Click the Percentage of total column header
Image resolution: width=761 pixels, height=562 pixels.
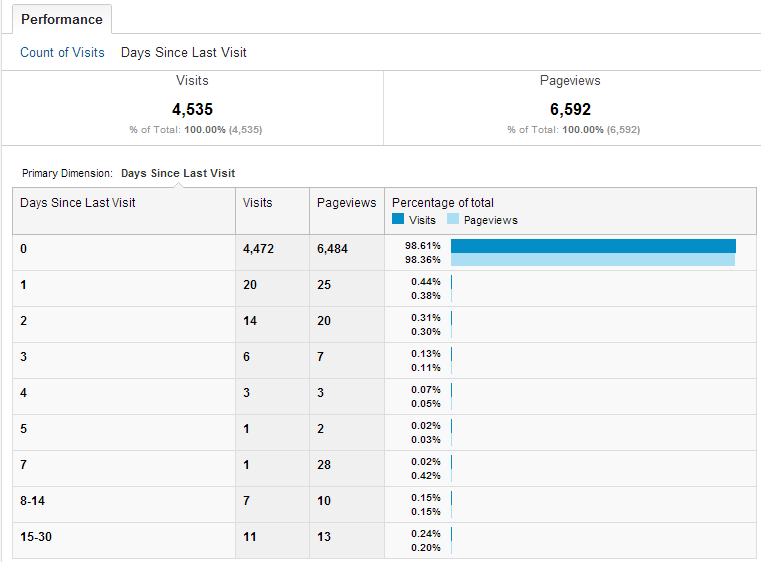443,202
